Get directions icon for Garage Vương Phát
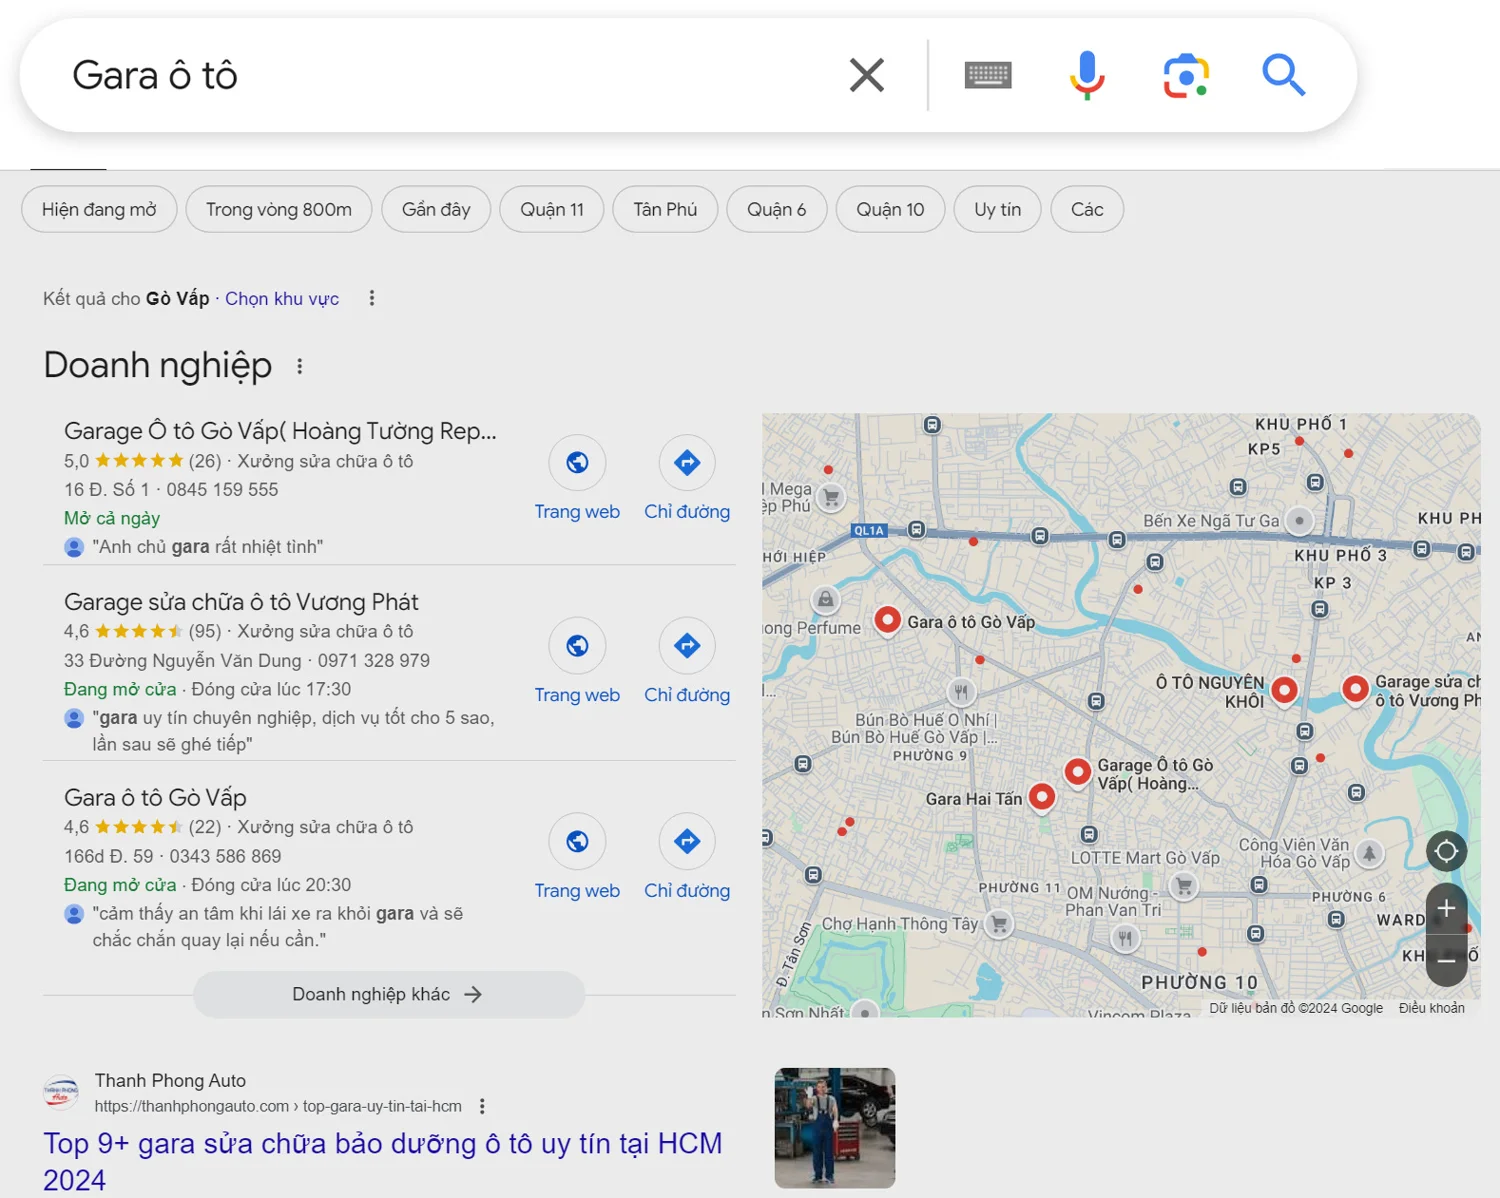 click(x=686, y=646)
